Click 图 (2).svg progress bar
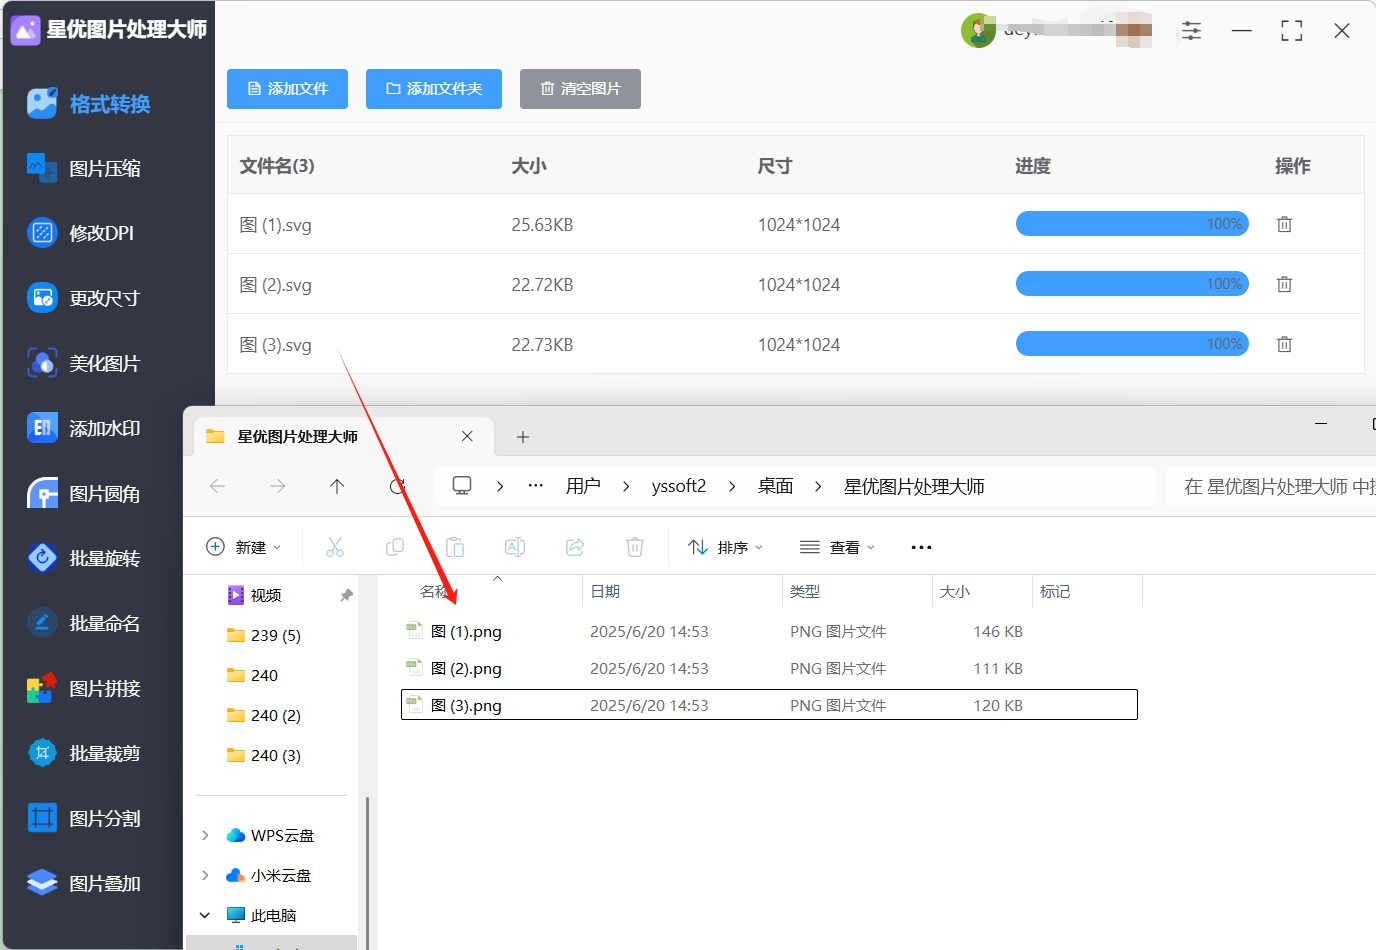Viewport: 1376px width, 950px height. click(1132, 284)
